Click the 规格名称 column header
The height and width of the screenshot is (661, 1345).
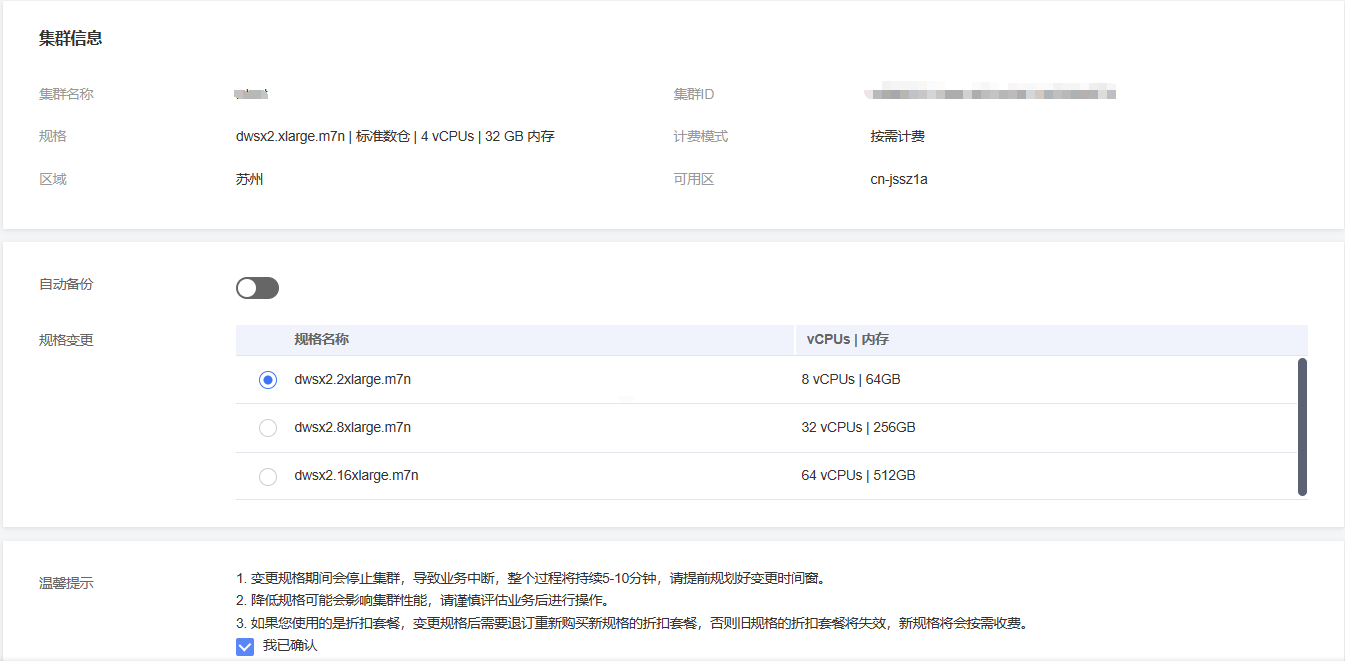click(321, 340)
